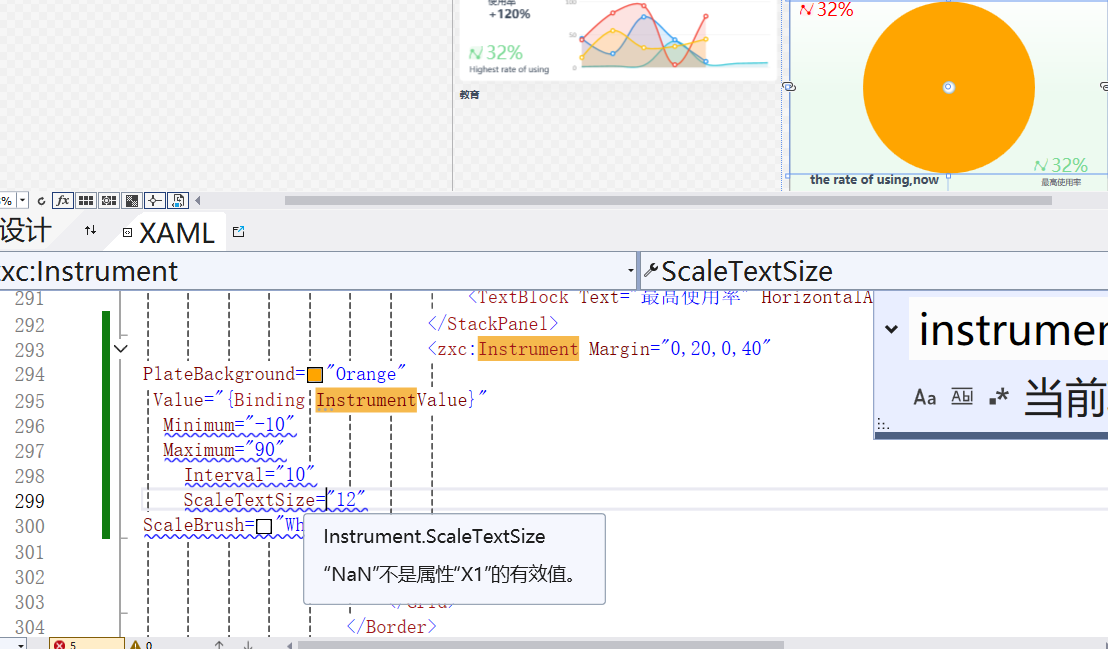Click the Interval="10" attribute
Screen dimensions: 1108x649
click(249, 475)
